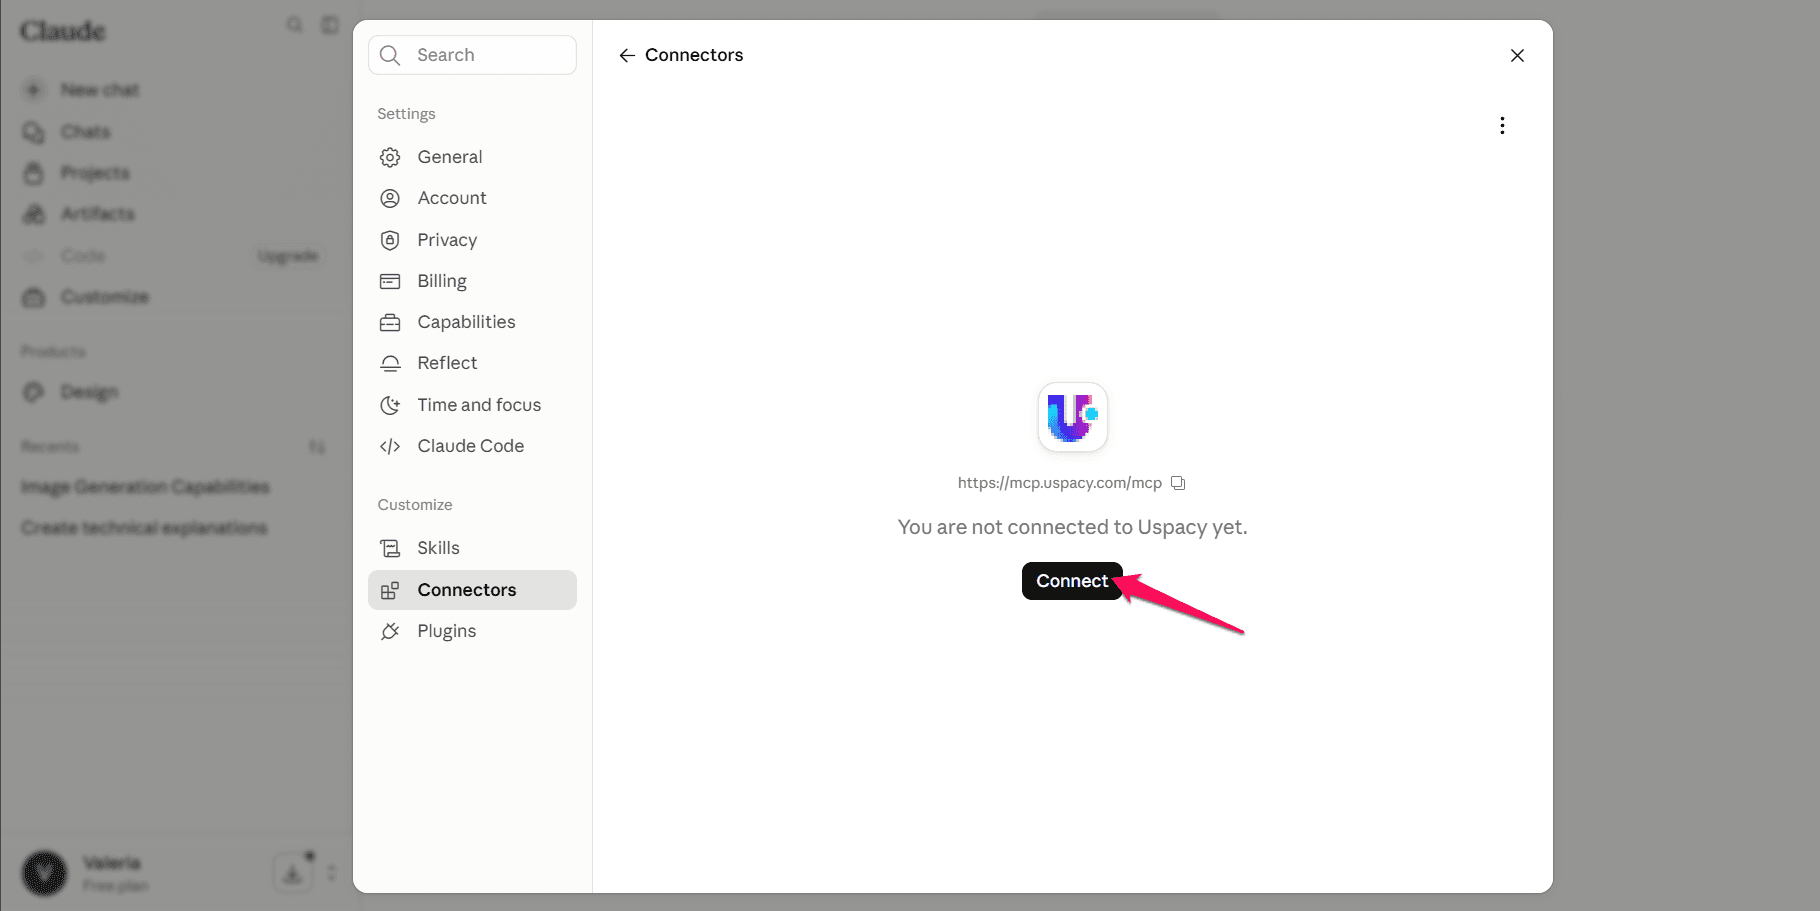Viewport: 1820px width, 911px height.
Task: Click the Uspacy logo icon
Action: (1073, 417)
